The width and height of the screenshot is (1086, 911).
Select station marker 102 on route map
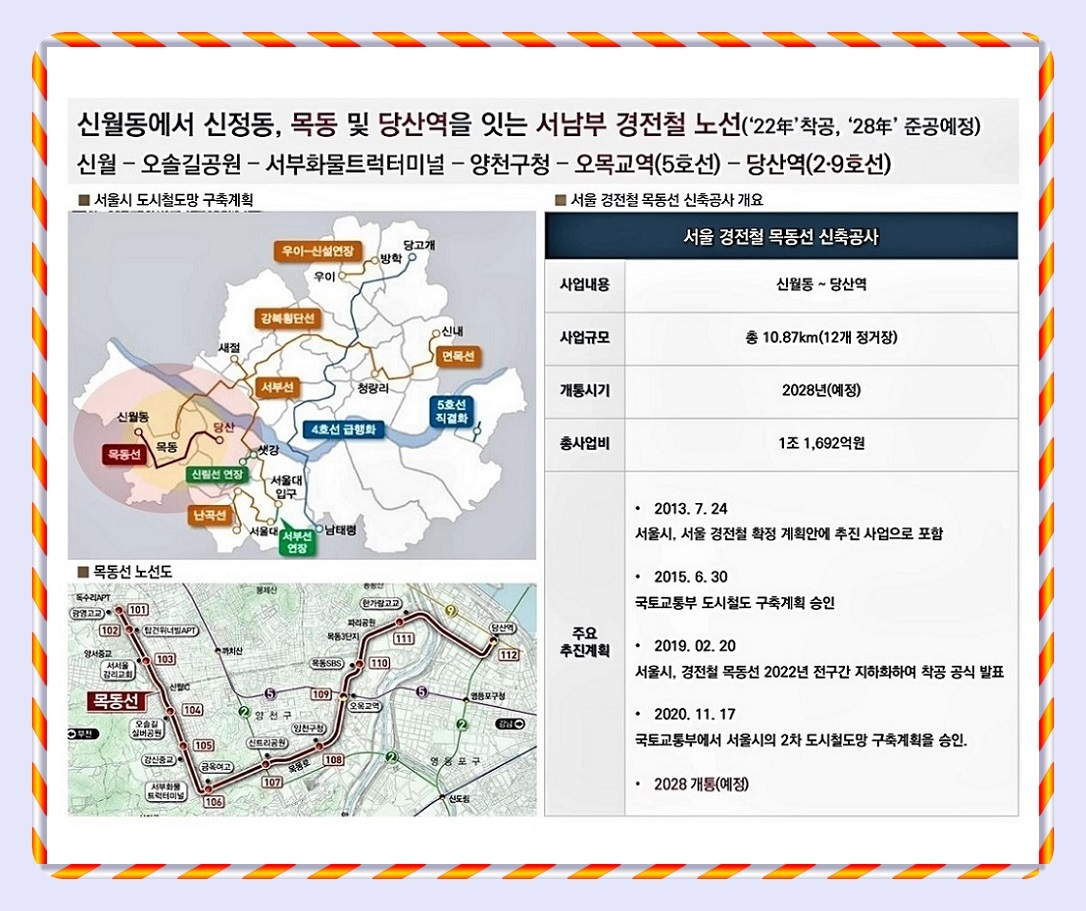coord(109,630)
